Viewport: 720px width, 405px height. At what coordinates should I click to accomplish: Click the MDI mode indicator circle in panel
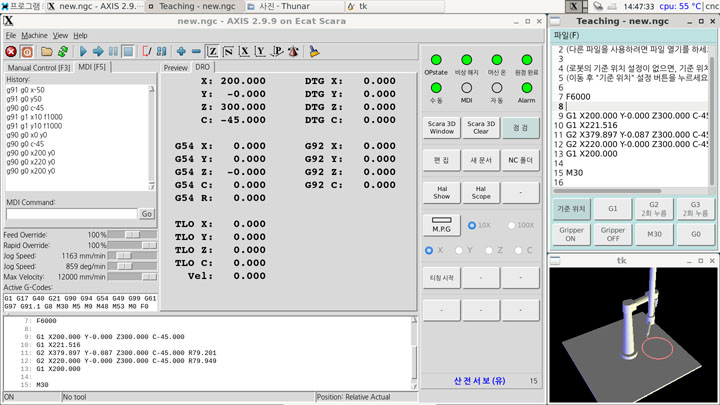(x=466, y=88)
